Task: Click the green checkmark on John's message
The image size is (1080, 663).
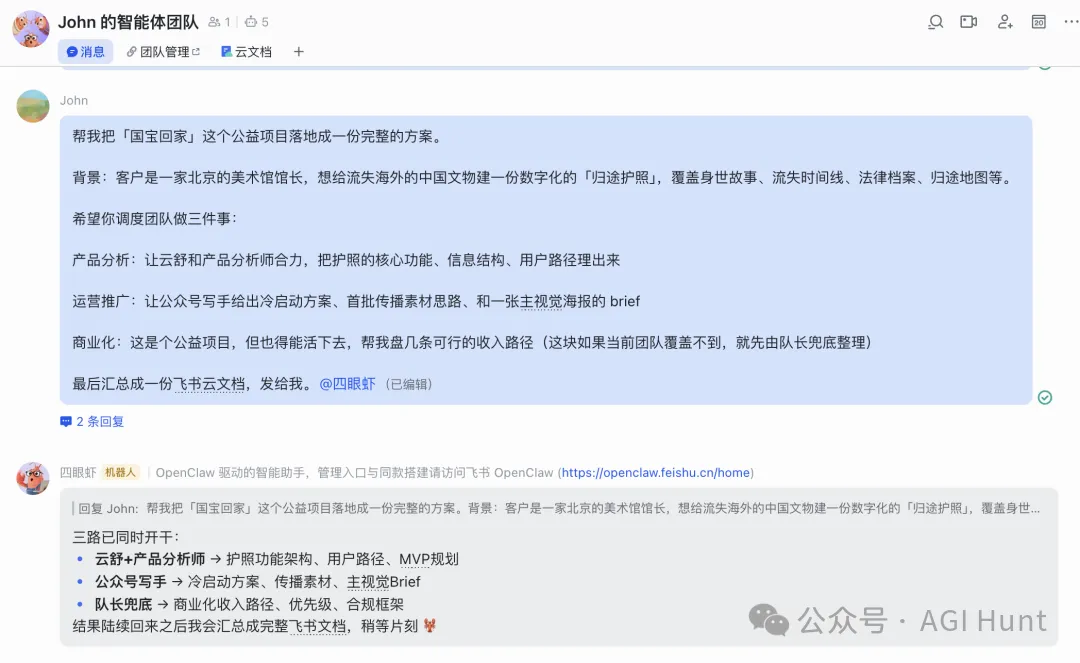Action: (x=1044, y=397)
